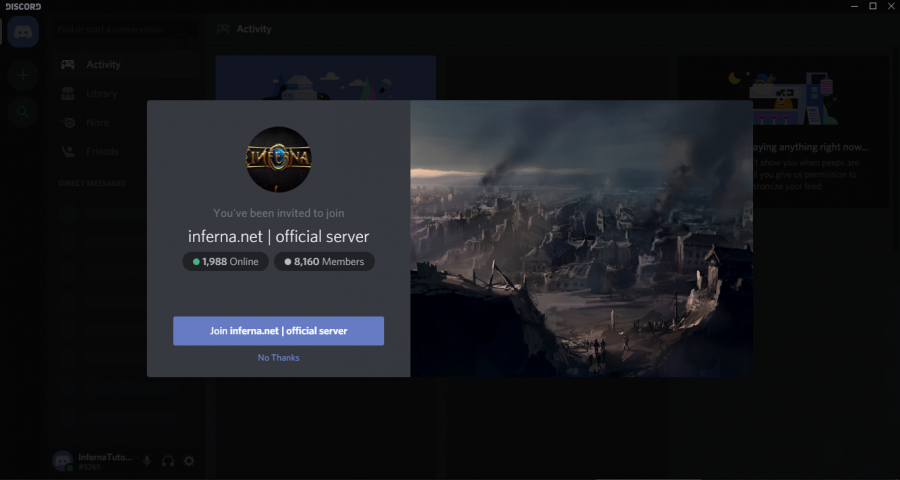Click the Activity header controller icon
Image resolution: width=900 pixels, height=480 pixels.
coord(222,29)
